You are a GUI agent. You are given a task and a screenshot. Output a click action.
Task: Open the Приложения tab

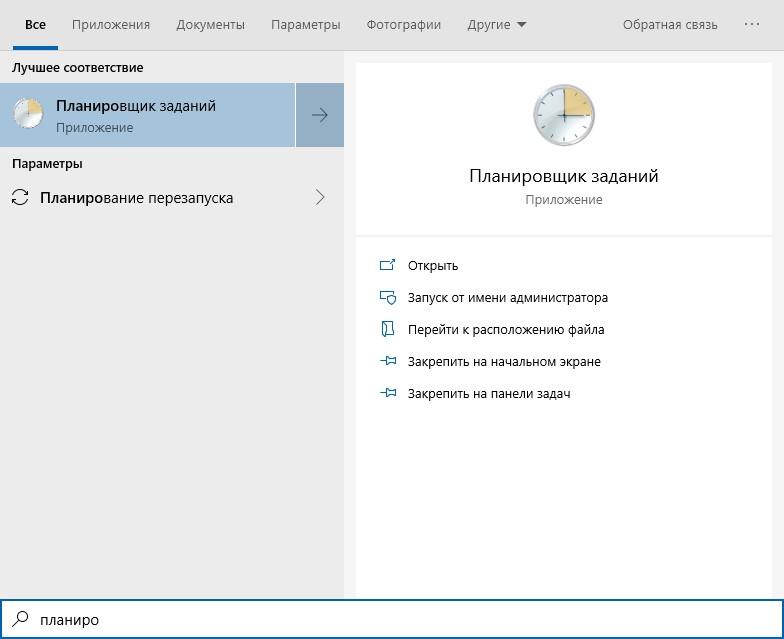point(110,24)
